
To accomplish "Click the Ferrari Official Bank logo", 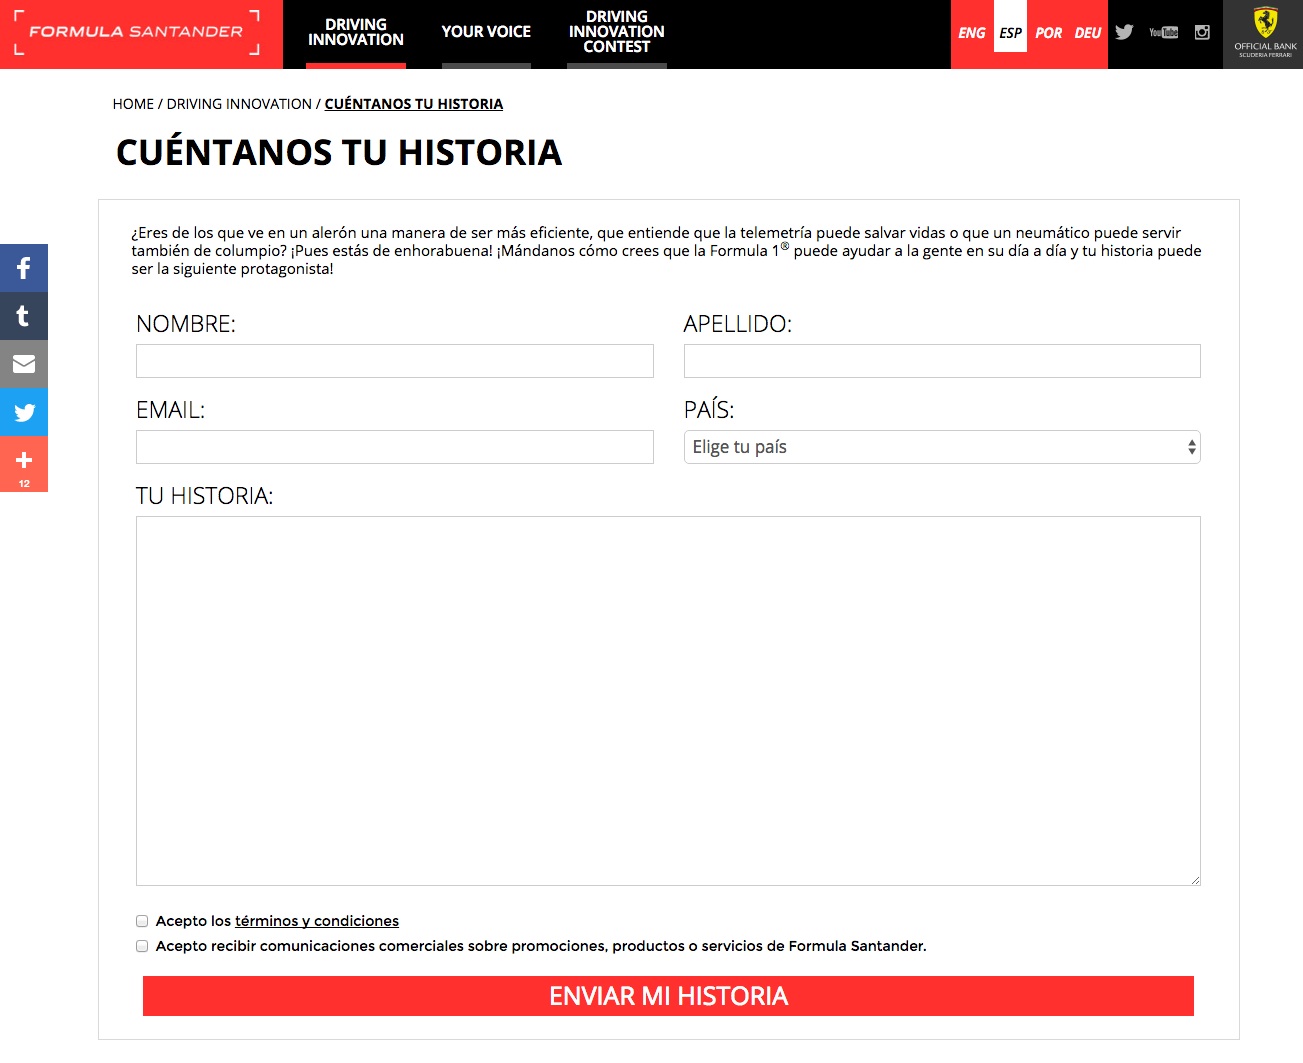I will click(x=1264, y=33).
